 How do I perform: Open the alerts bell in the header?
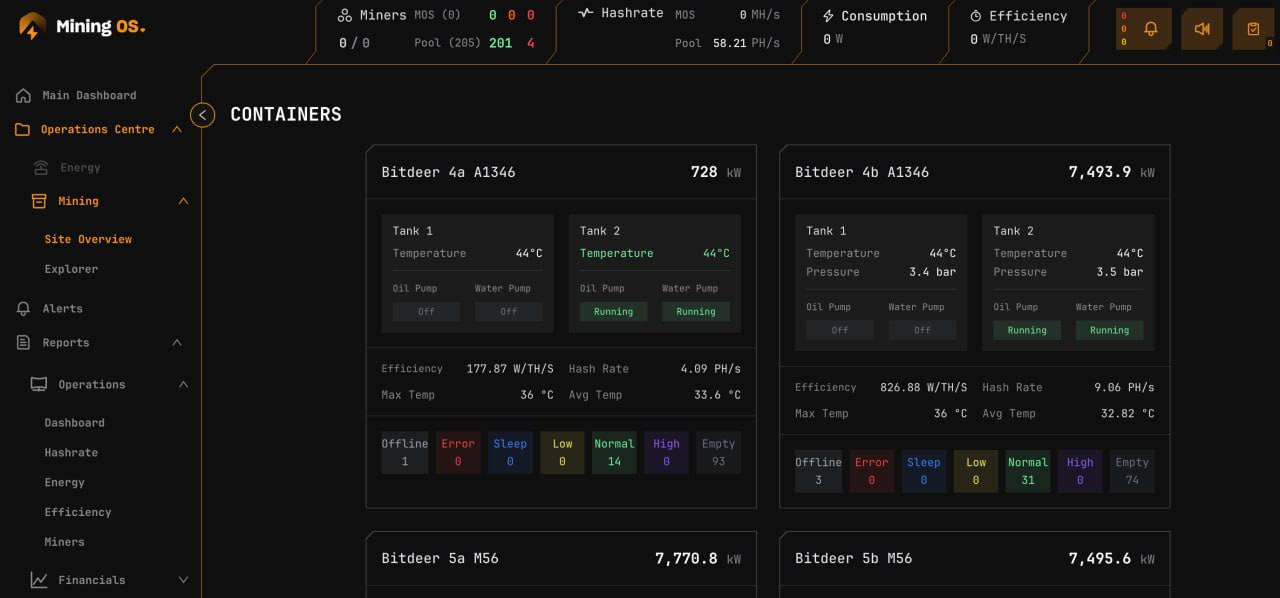click(x=1151, y=29)
